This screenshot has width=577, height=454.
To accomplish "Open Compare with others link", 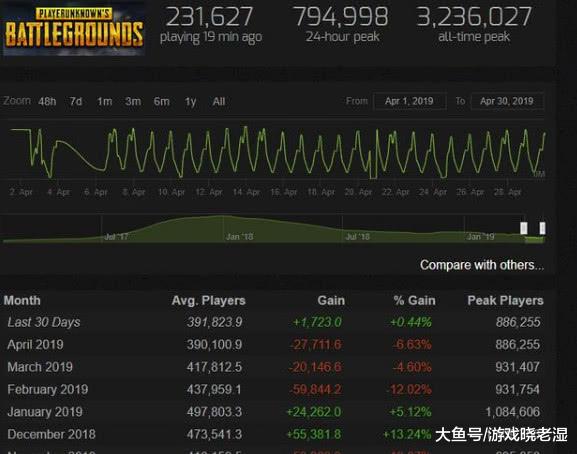I will click(482, 265).
